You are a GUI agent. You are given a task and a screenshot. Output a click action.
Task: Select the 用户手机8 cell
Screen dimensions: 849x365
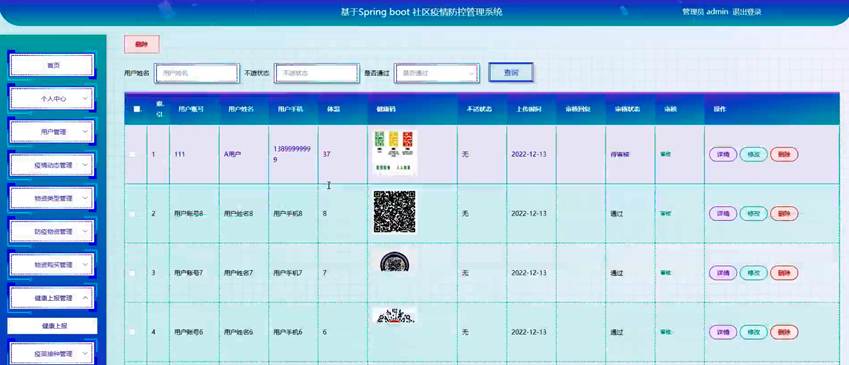pyautogui.click(x=288, y=214)
